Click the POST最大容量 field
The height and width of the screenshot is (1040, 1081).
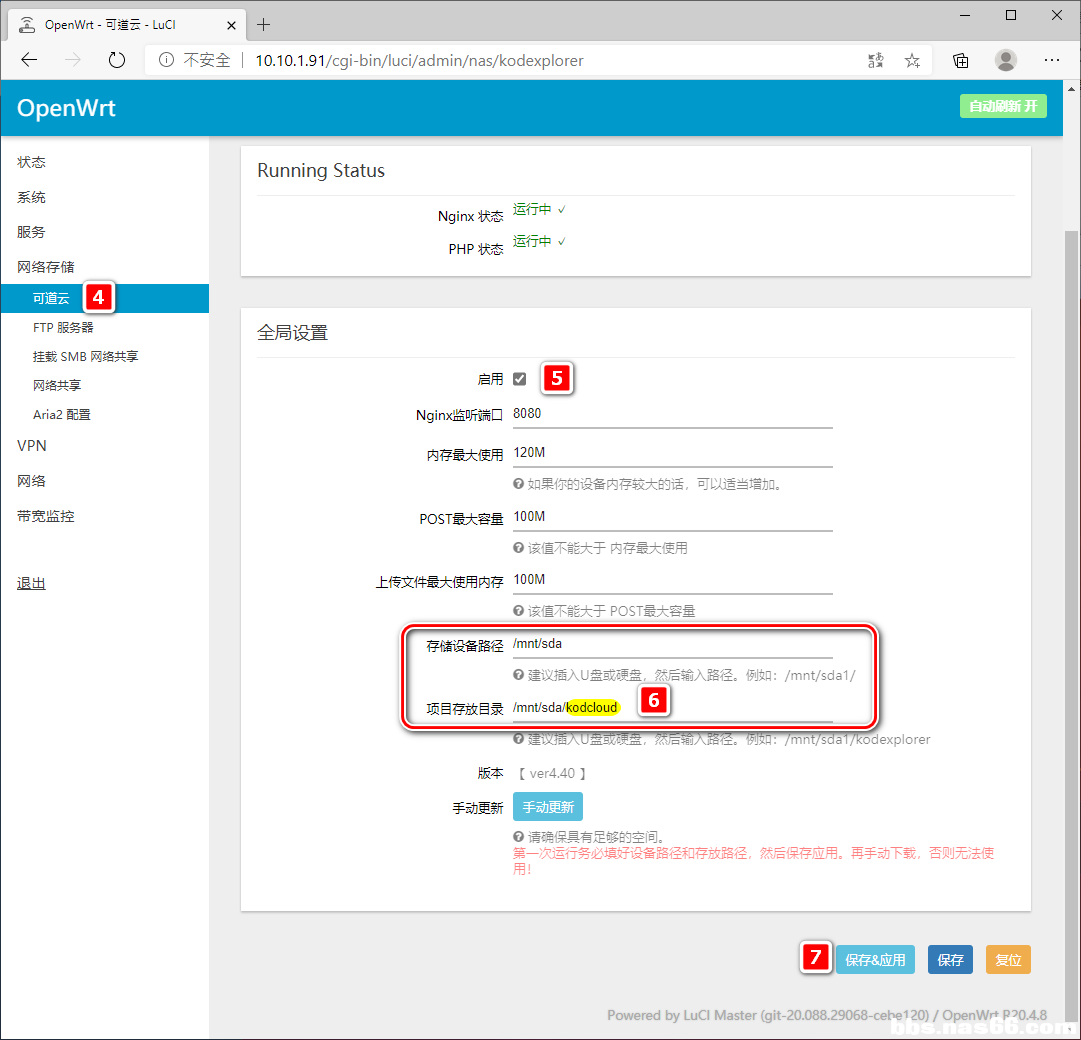(673, 518)
